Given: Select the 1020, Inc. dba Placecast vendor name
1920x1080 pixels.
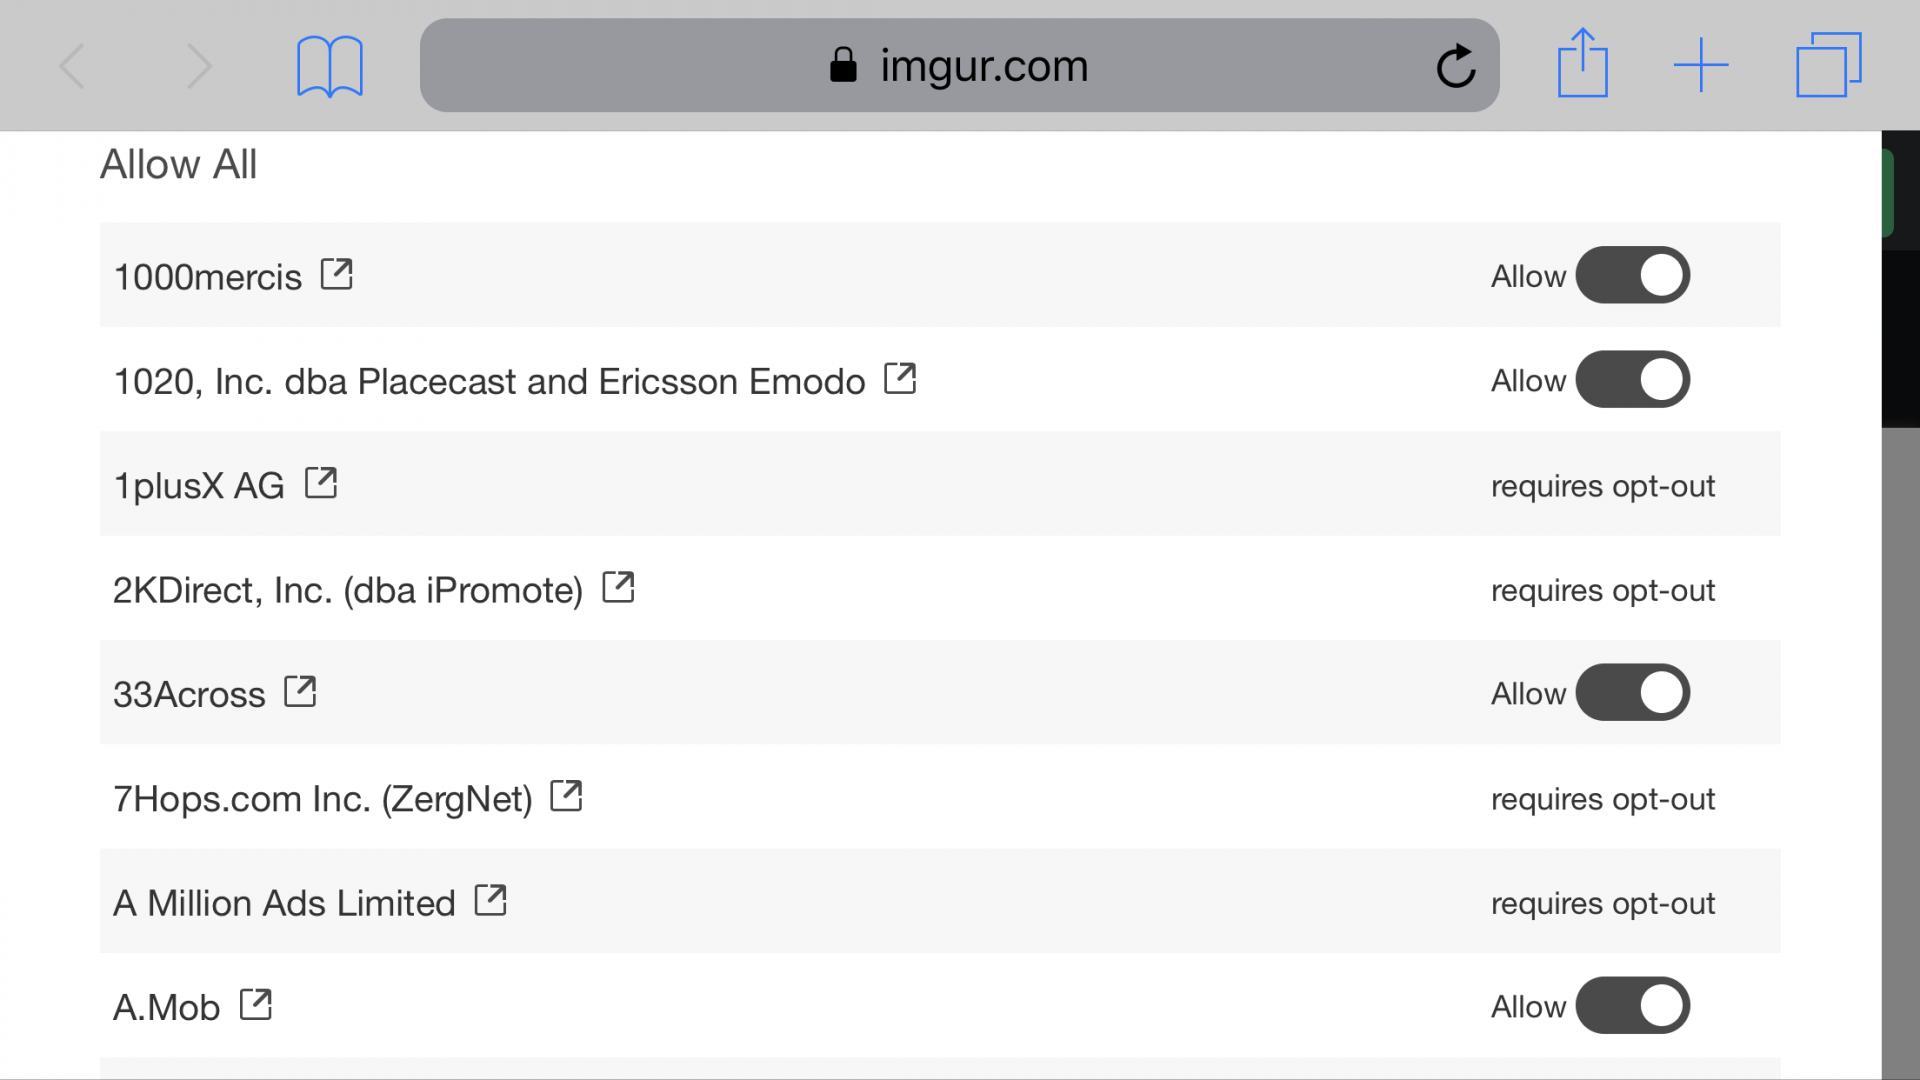Looking at the screenshot, I should tap(489, 382).
